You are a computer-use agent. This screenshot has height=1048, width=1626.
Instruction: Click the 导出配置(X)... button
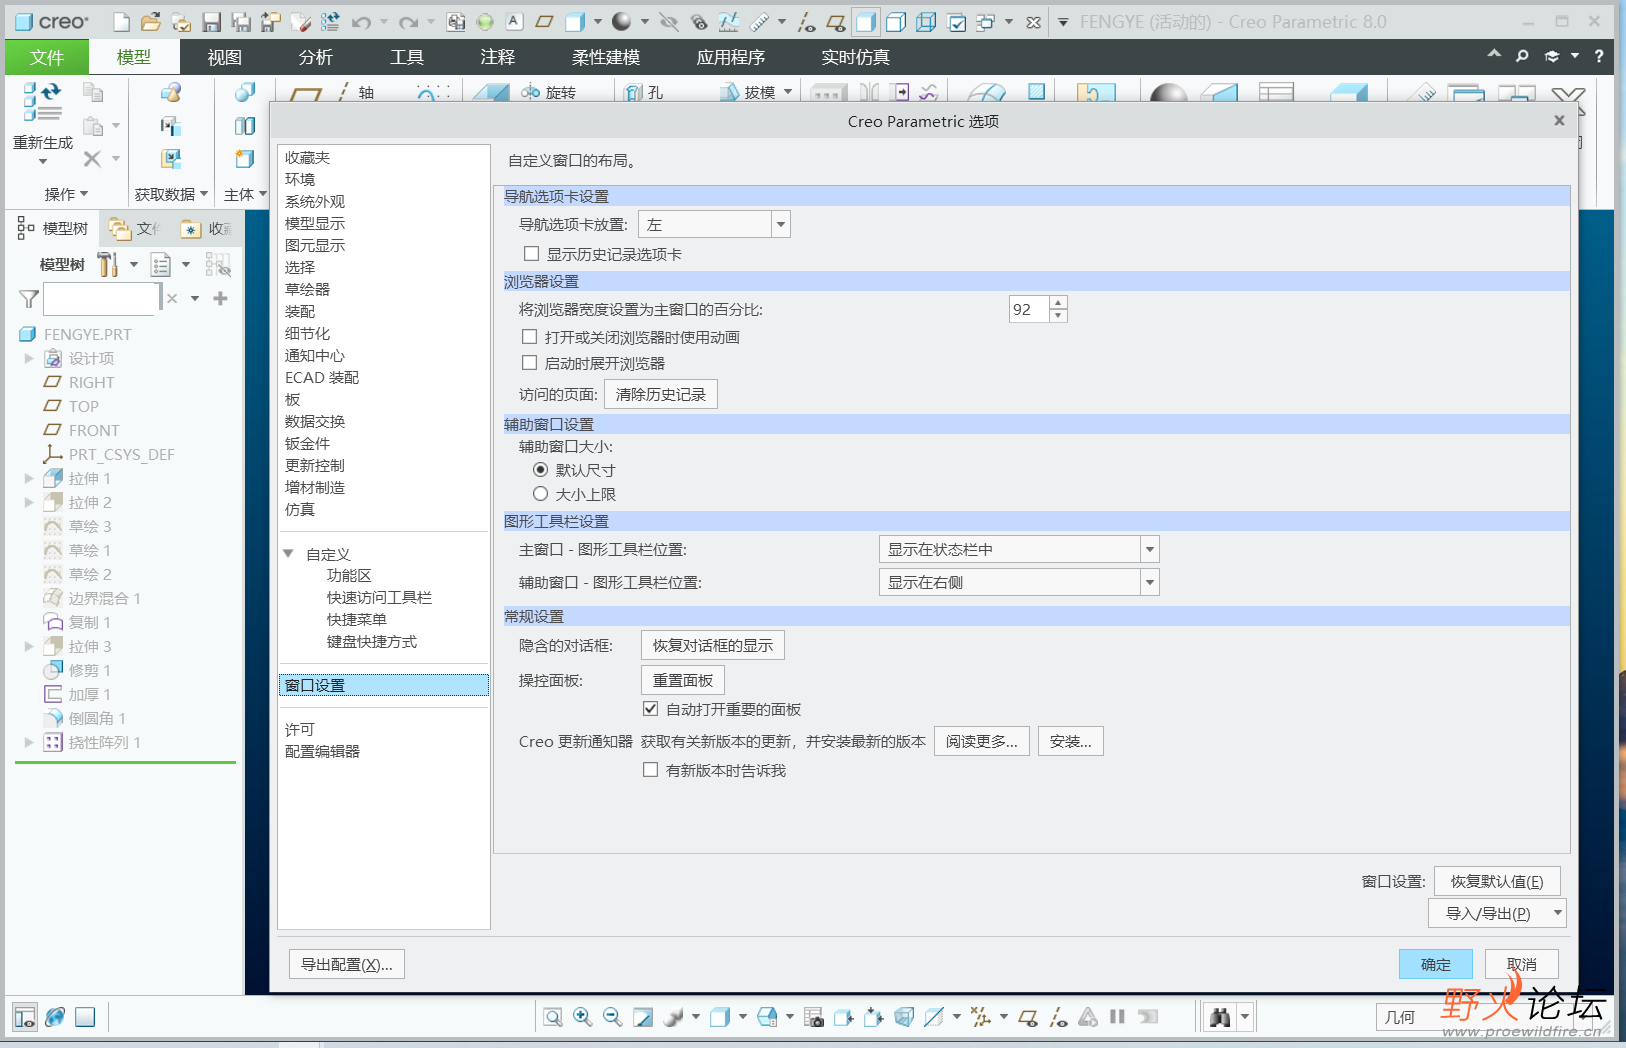click(x=347, y=964)
